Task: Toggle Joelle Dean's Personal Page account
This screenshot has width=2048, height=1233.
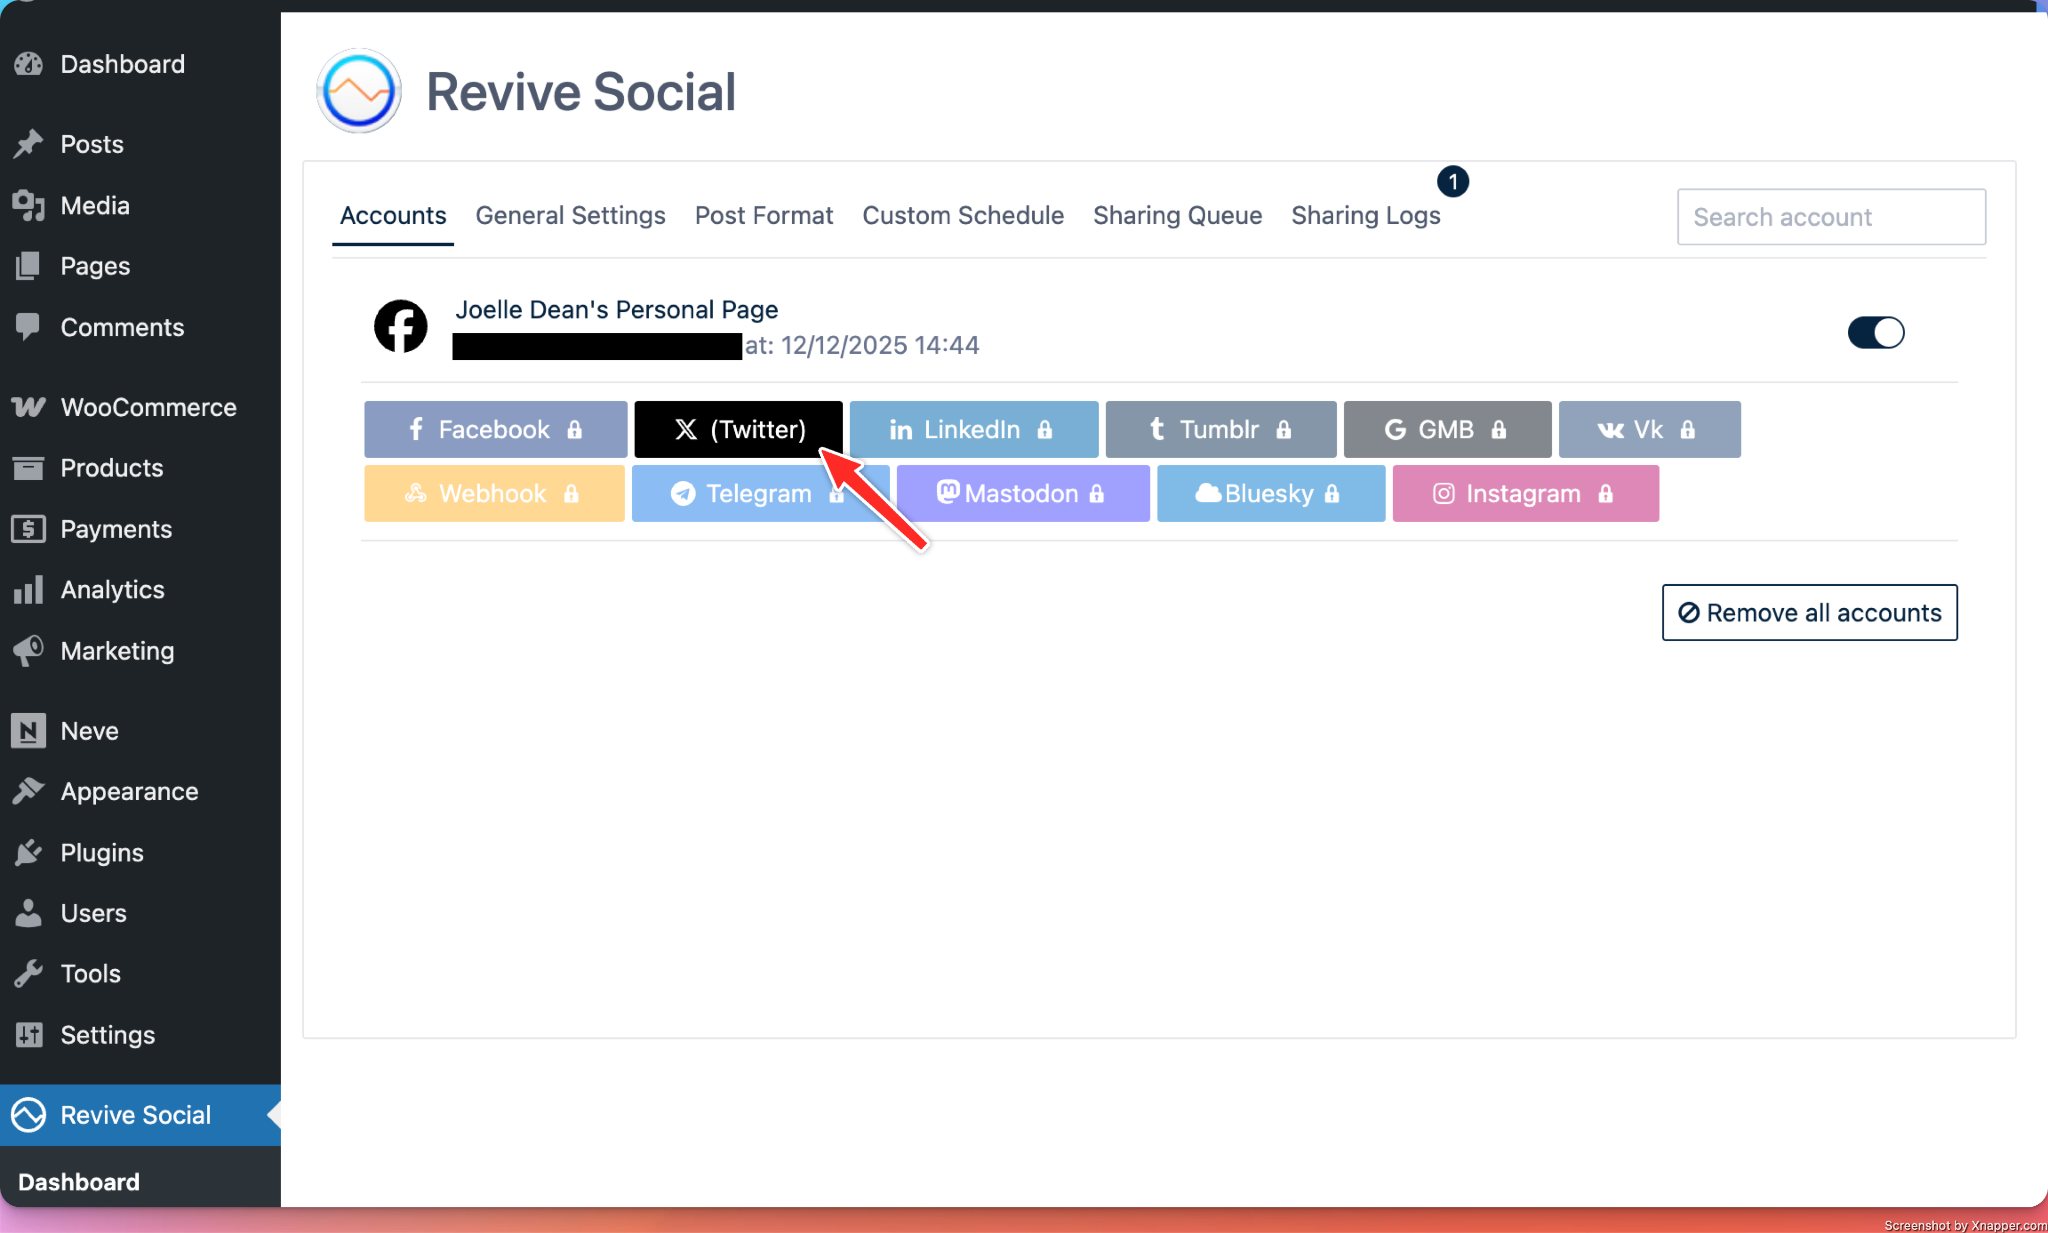Action: 1875,332
